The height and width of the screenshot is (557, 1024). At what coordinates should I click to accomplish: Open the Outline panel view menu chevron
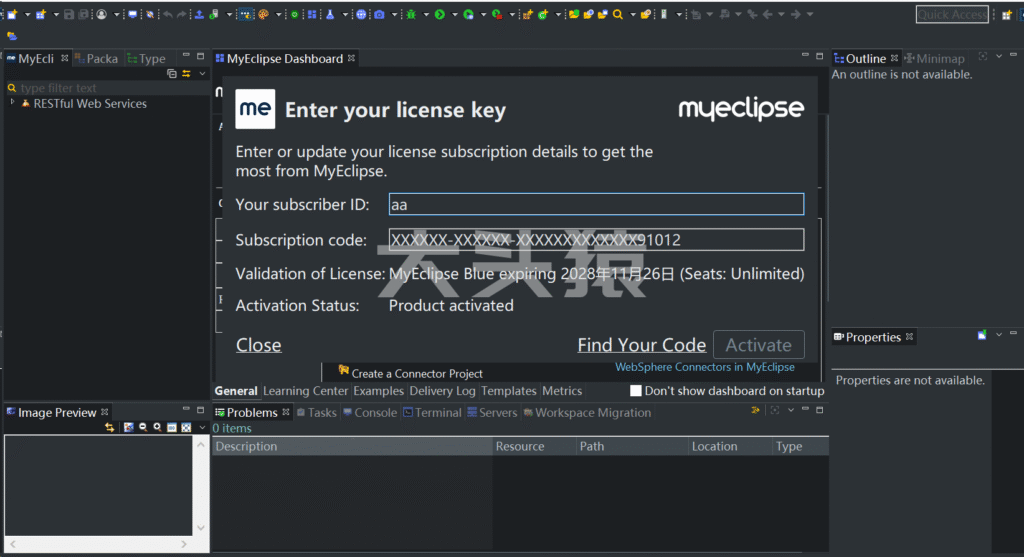tap(999, 58)
